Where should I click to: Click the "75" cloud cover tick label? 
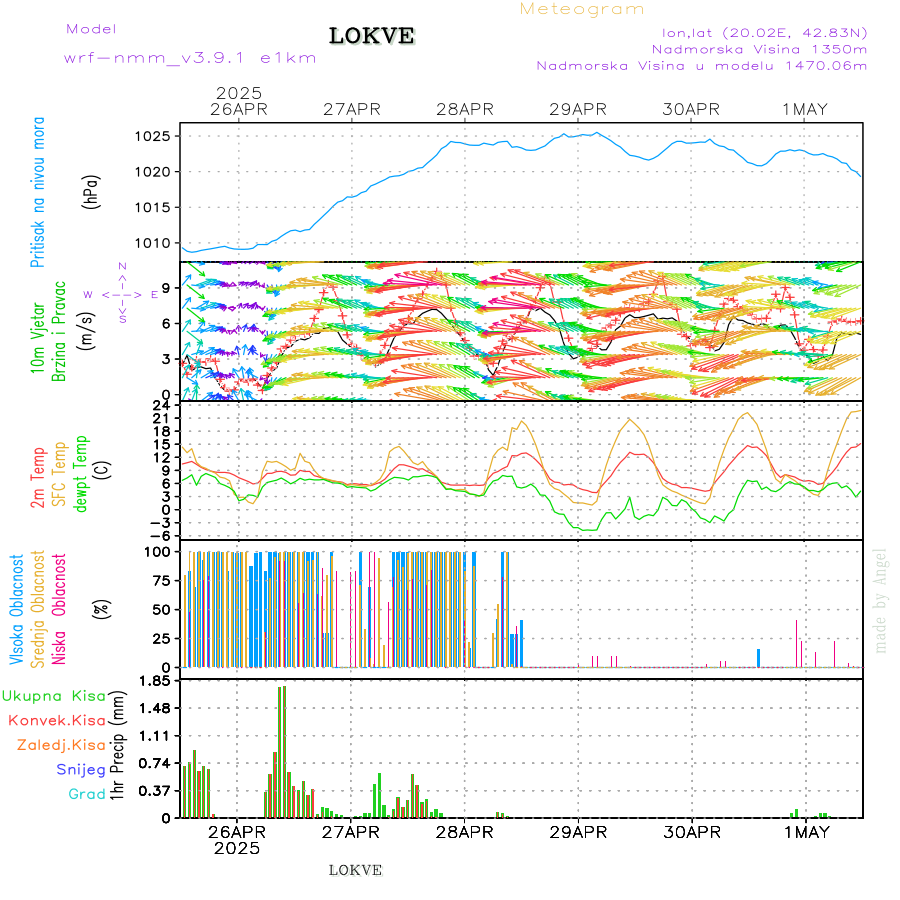(x=162, y=581)
